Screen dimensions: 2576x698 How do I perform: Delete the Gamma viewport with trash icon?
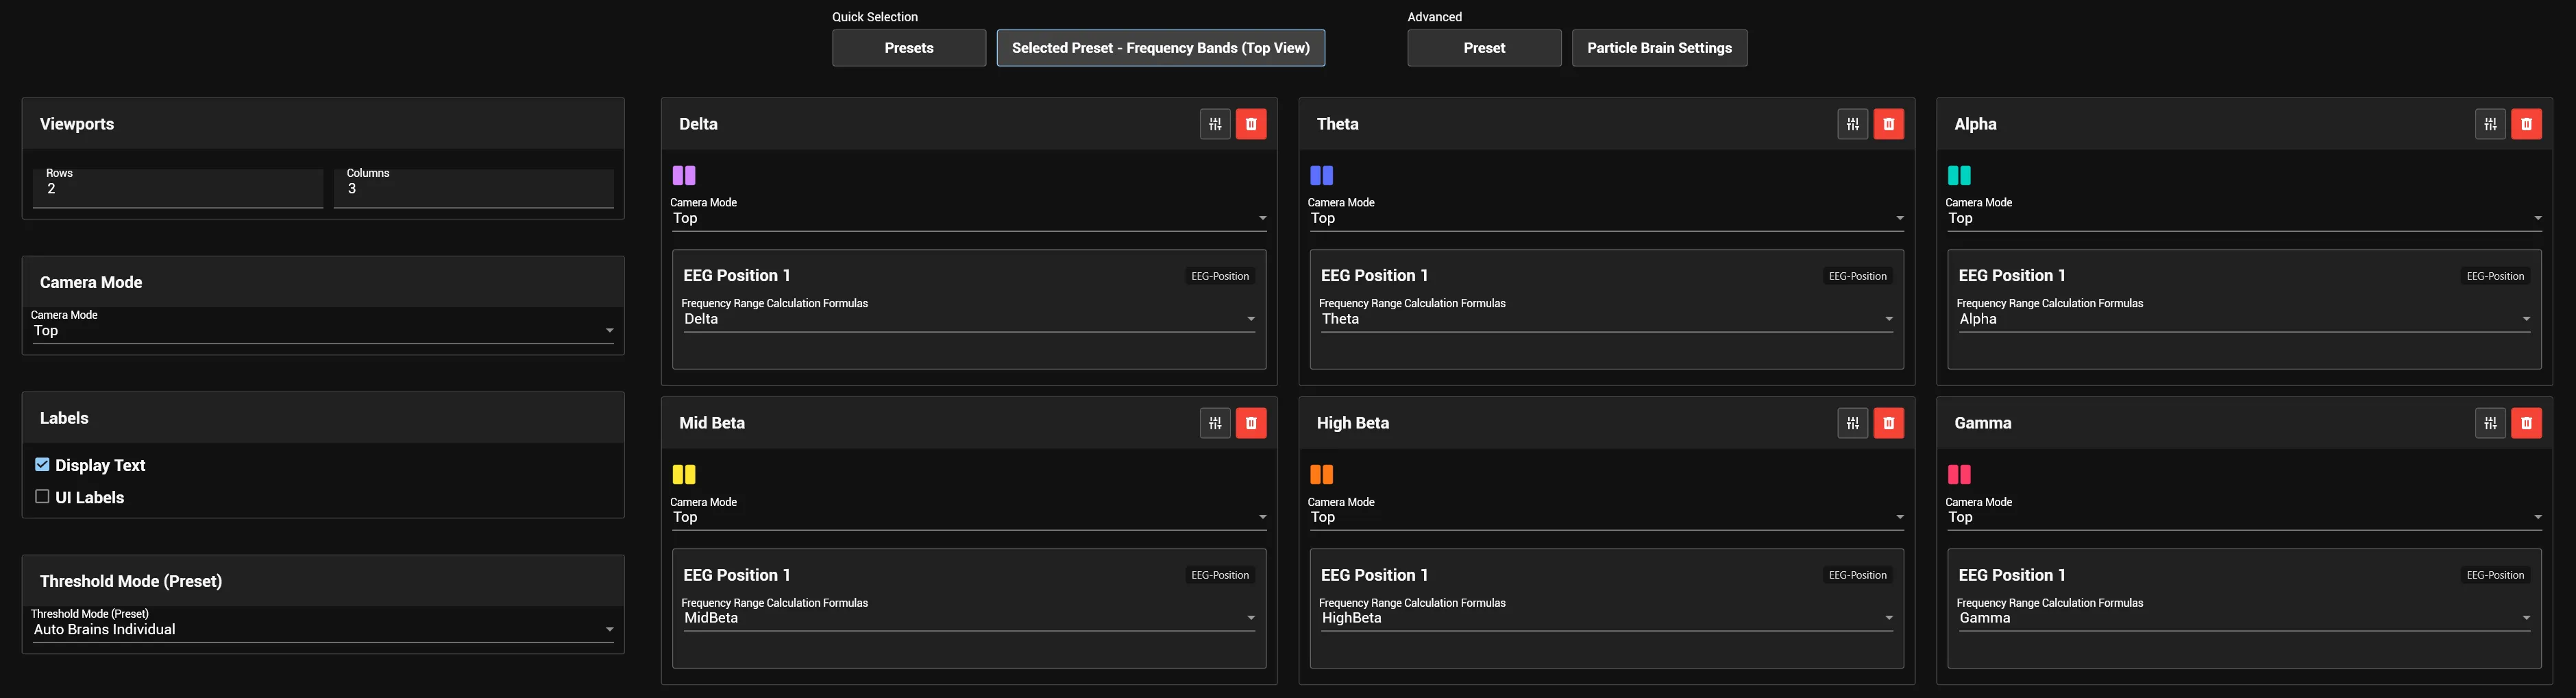click(x=2526, y=423)
